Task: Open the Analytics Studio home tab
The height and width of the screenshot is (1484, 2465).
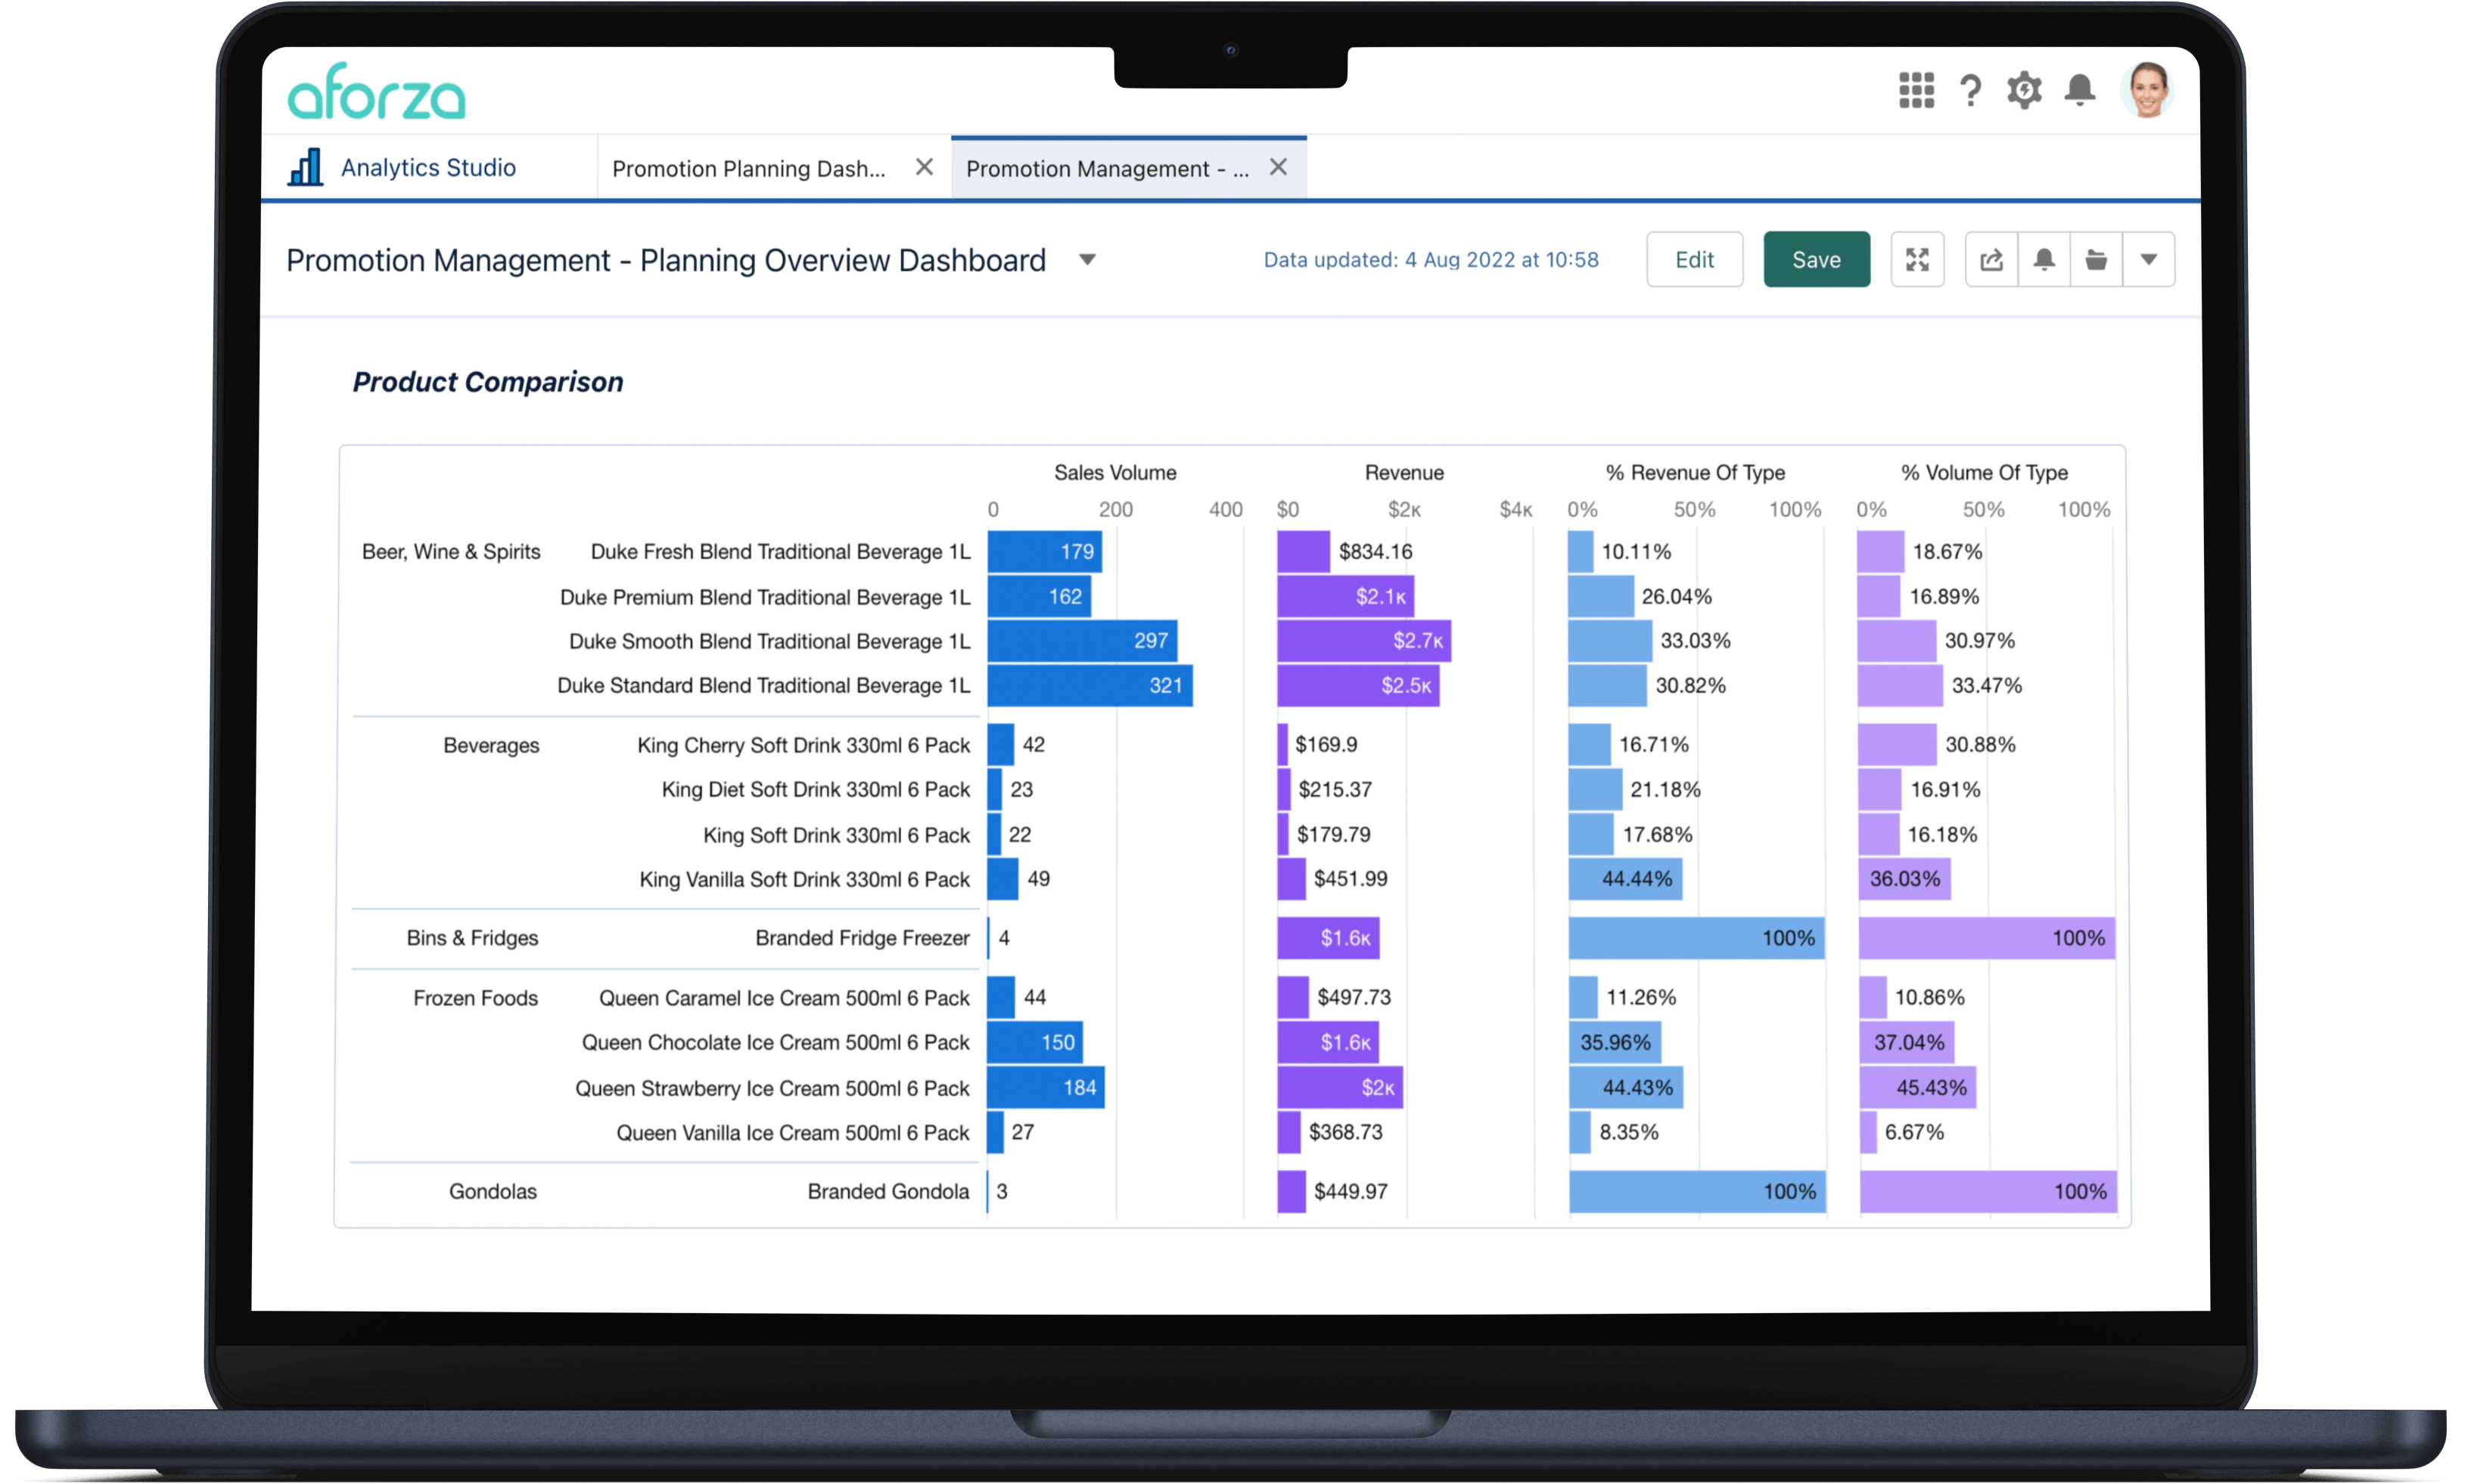Action: pos(428,167)
